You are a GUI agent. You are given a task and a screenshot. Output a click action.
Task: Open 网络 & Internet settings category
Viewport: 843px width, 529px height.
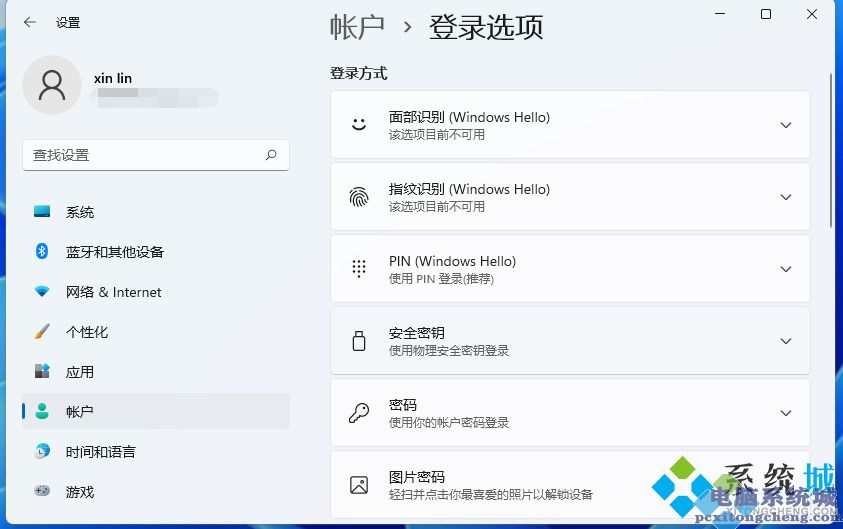point(156,292)
